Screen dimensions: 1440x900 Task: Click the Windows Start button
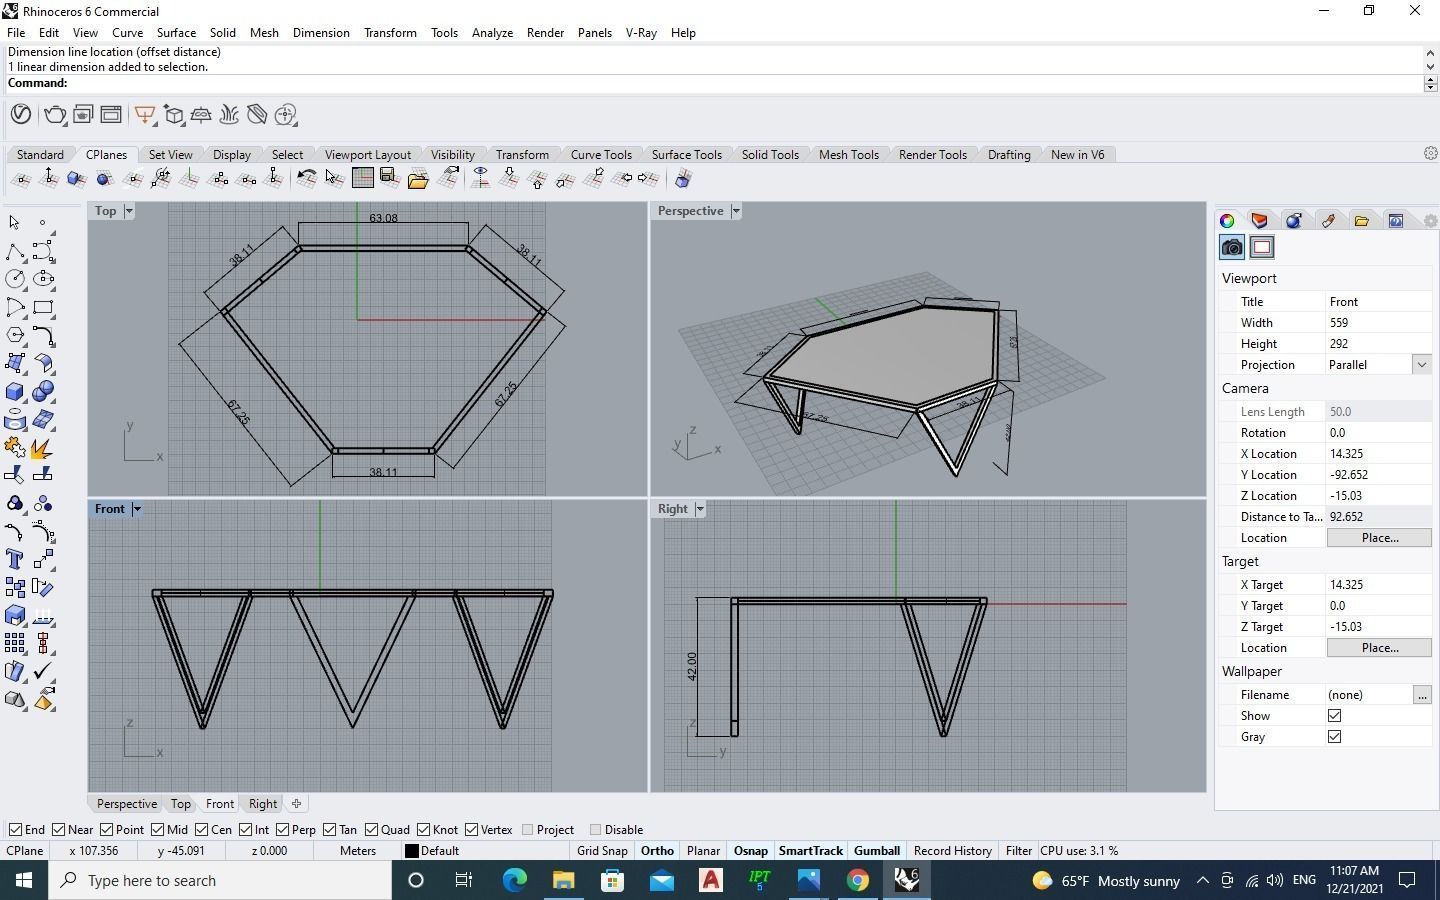point(24,880)
